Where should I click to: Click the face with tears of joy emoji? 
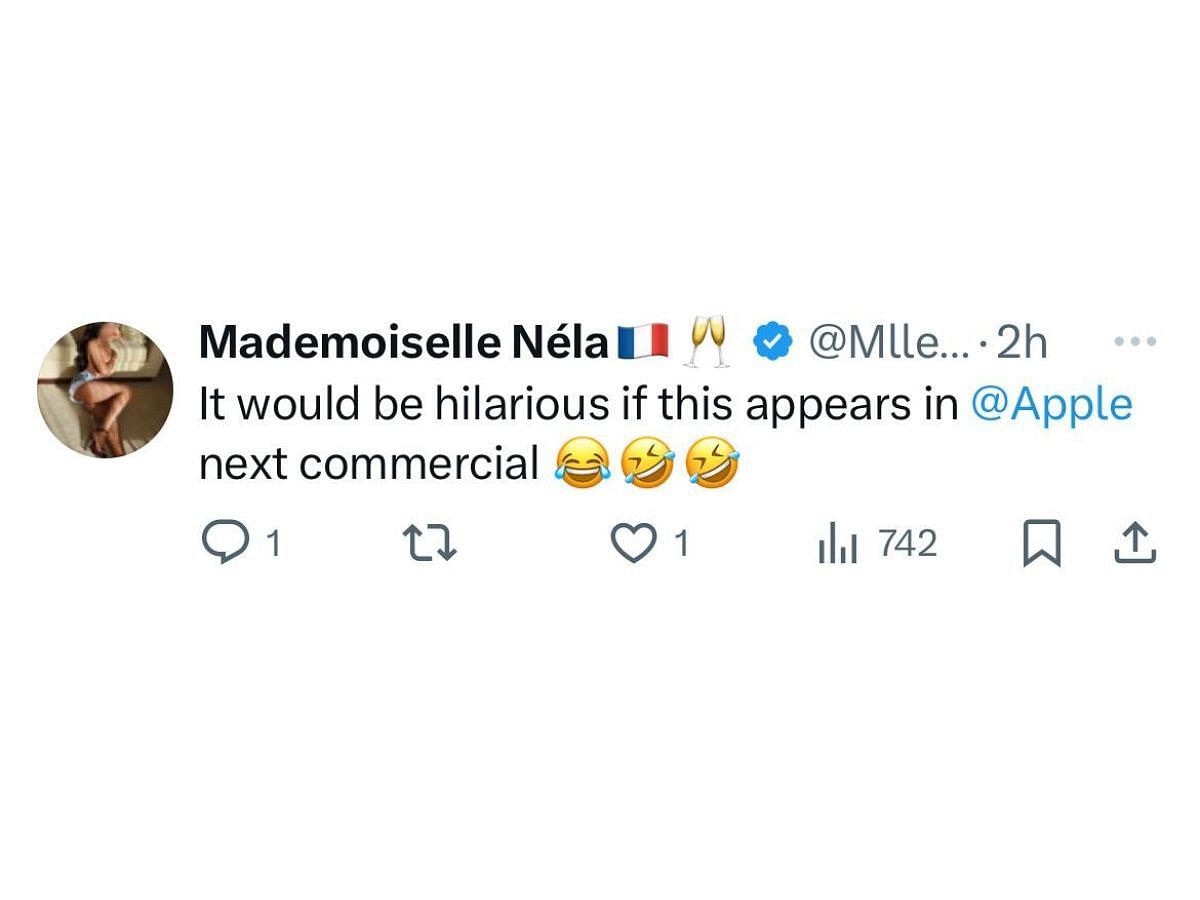tap(581, 466)
